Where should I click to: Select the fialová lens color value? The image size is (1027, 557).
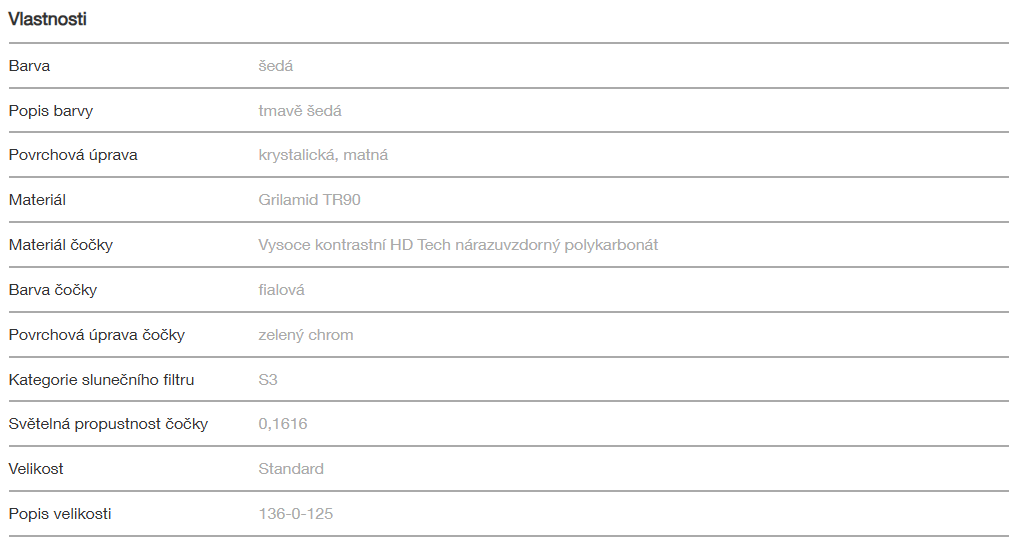click(281, 290)
